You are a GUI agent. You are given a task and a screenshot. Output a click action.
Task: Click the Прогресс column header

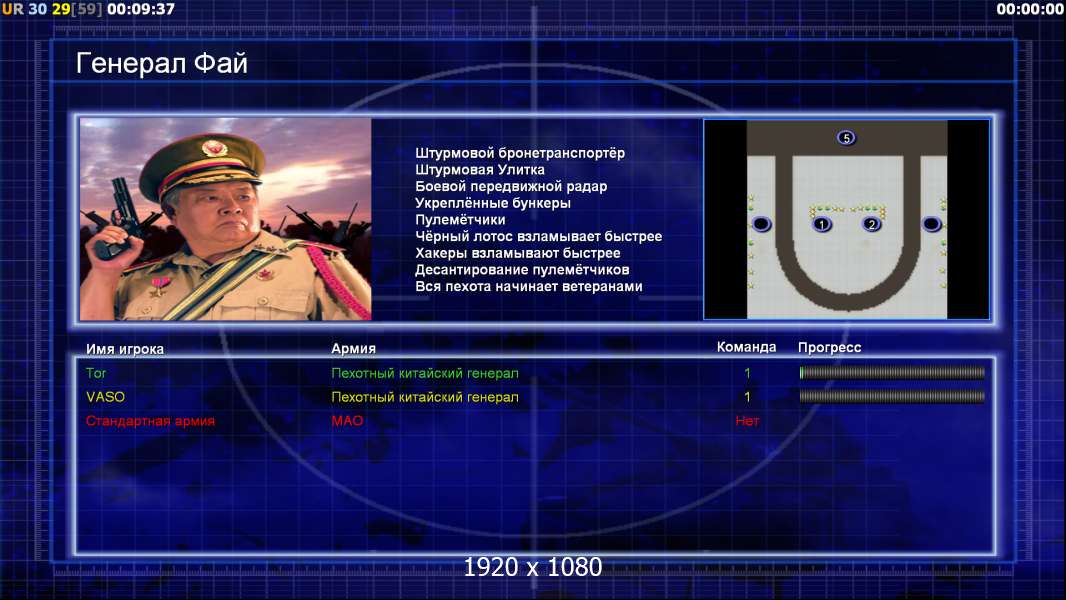(x=829, y=348)
